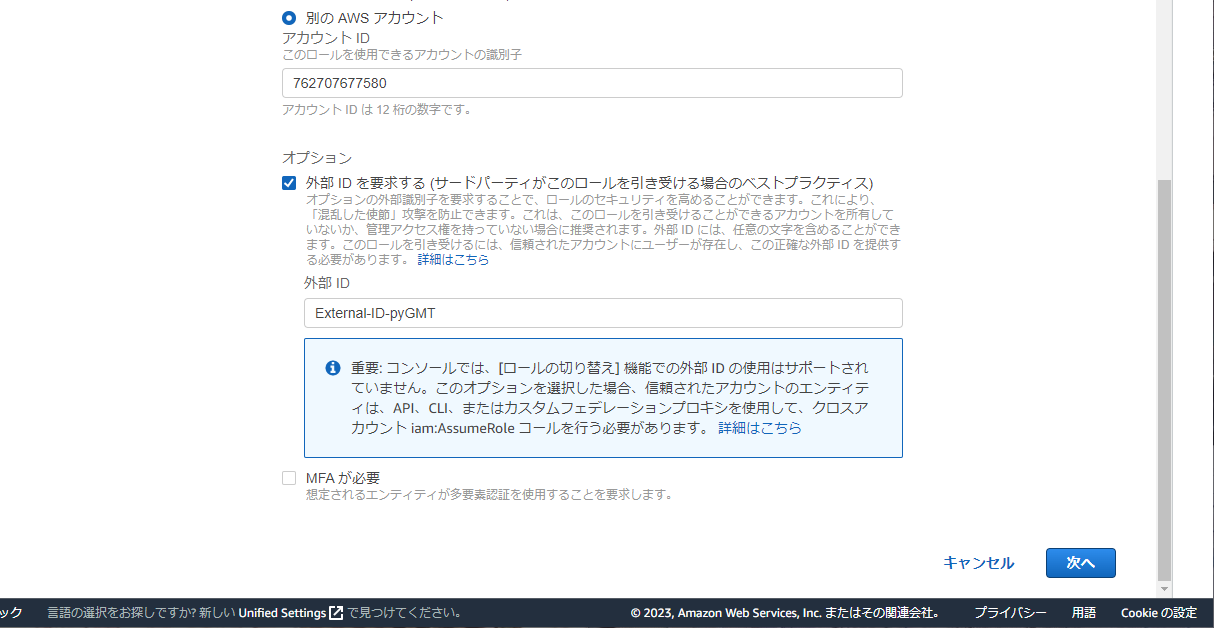
Task: Click the page vertical scrollbar thumb
Action: [1164, 380]
